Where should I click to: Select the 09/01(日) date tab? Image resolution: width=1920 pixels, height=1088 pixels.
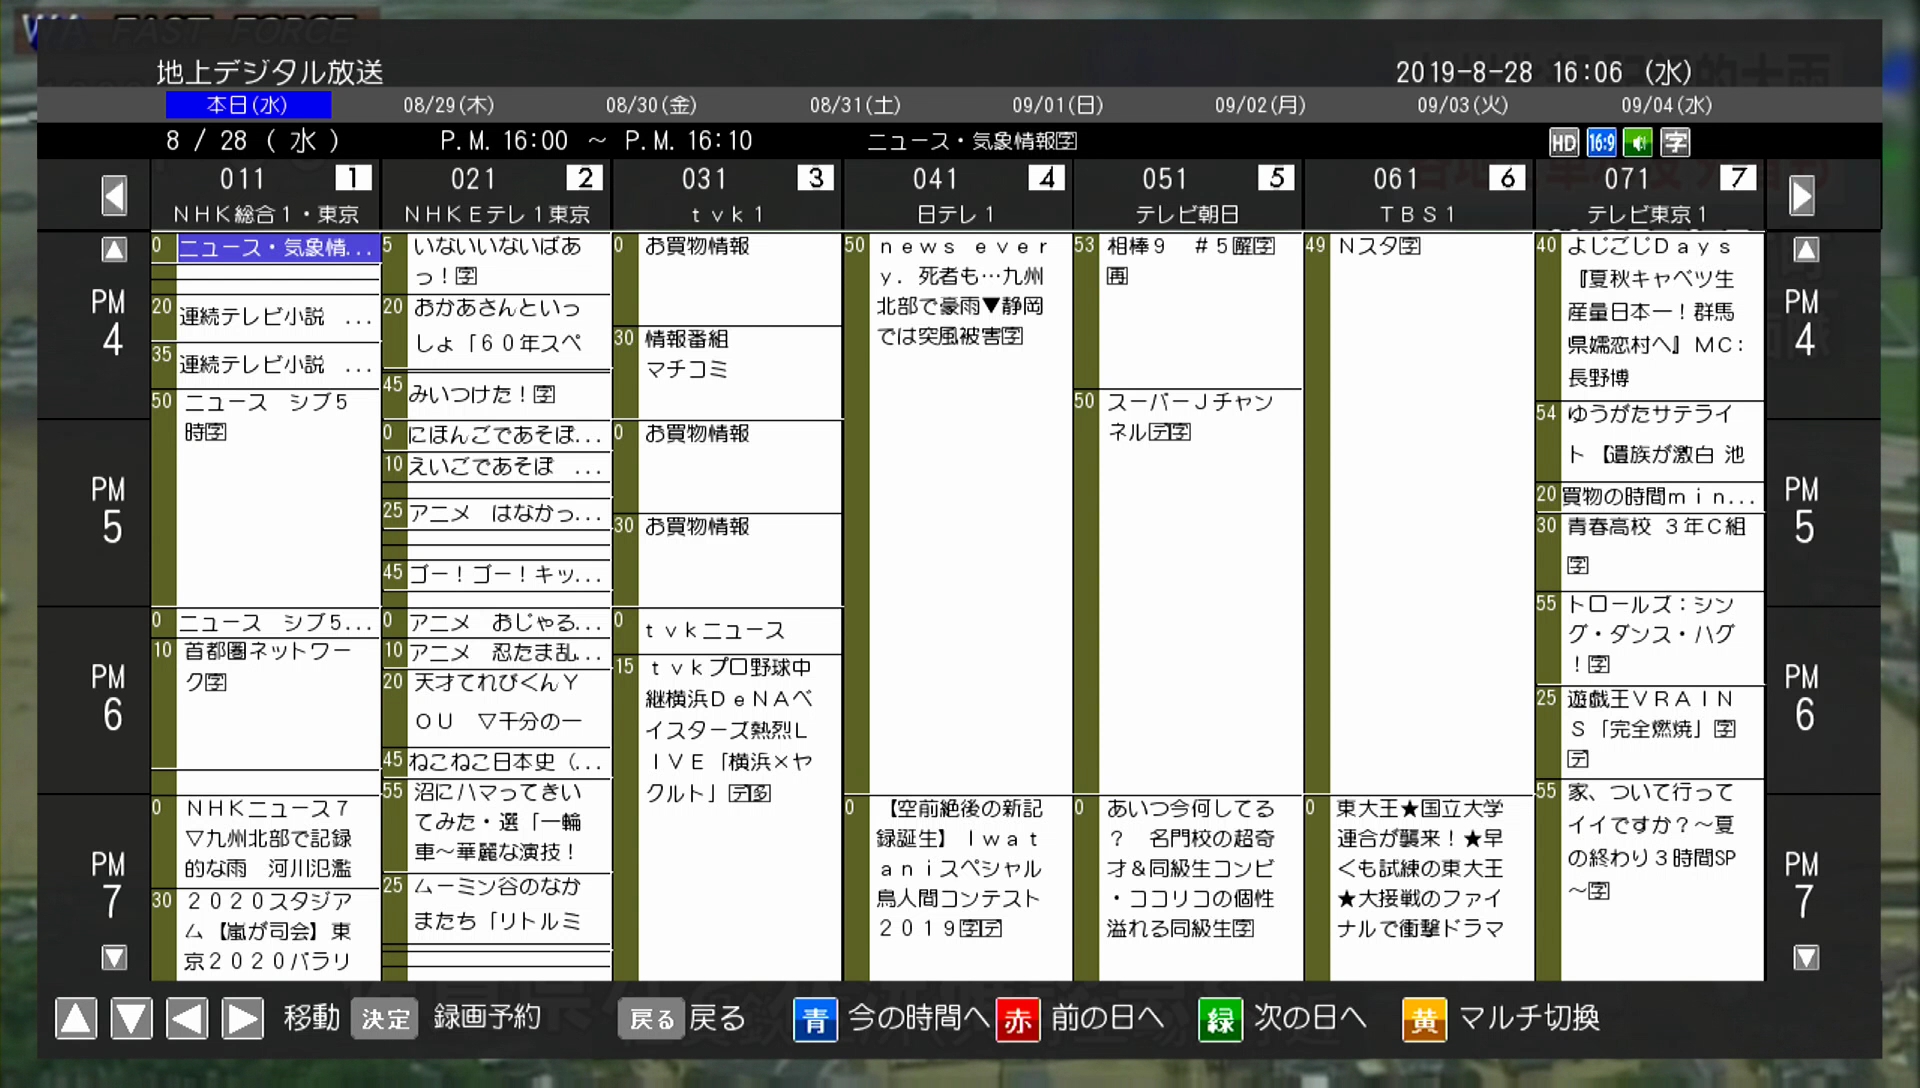1058,105
